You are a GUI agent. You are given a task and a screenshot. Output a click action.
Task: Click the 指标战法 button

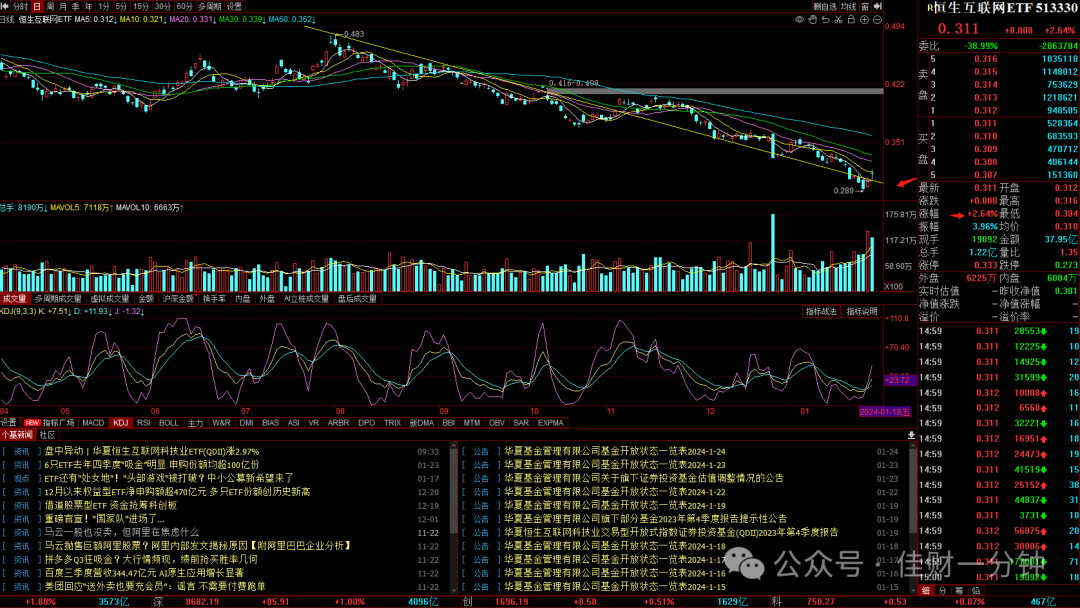[822, 312]
